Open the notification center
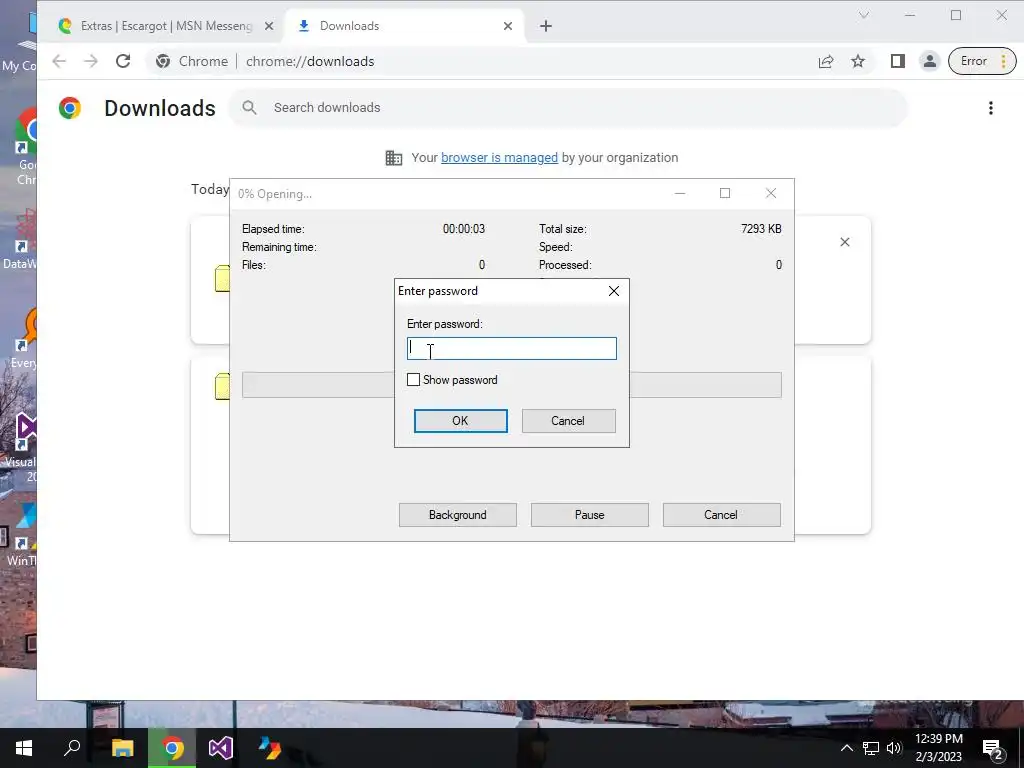The width and height of the screenshot is (1024, 768). point(993,748)
